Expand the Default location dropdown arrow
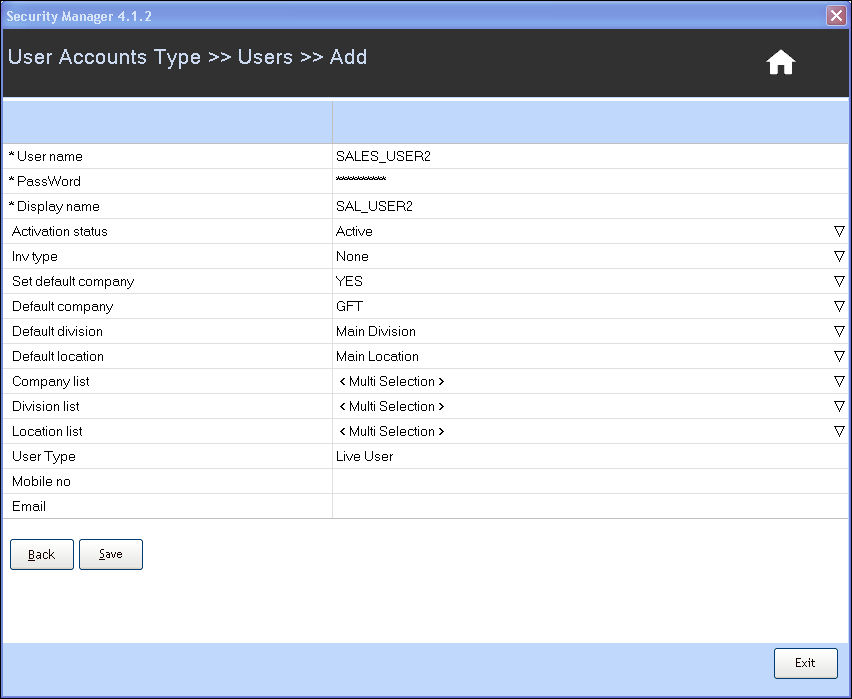The image size is (852, 699). pos(839,357)
